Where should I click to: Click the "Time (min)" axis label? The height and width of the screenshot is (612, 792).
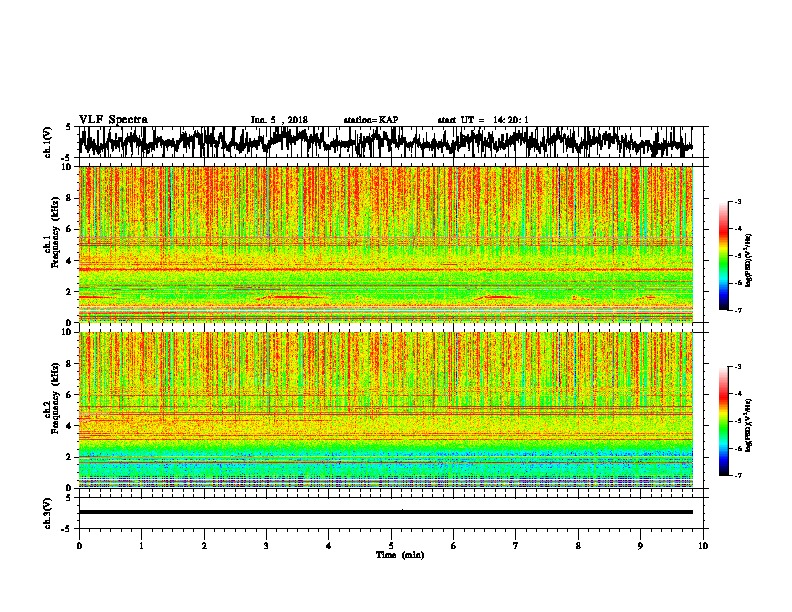tap(400, 555)
